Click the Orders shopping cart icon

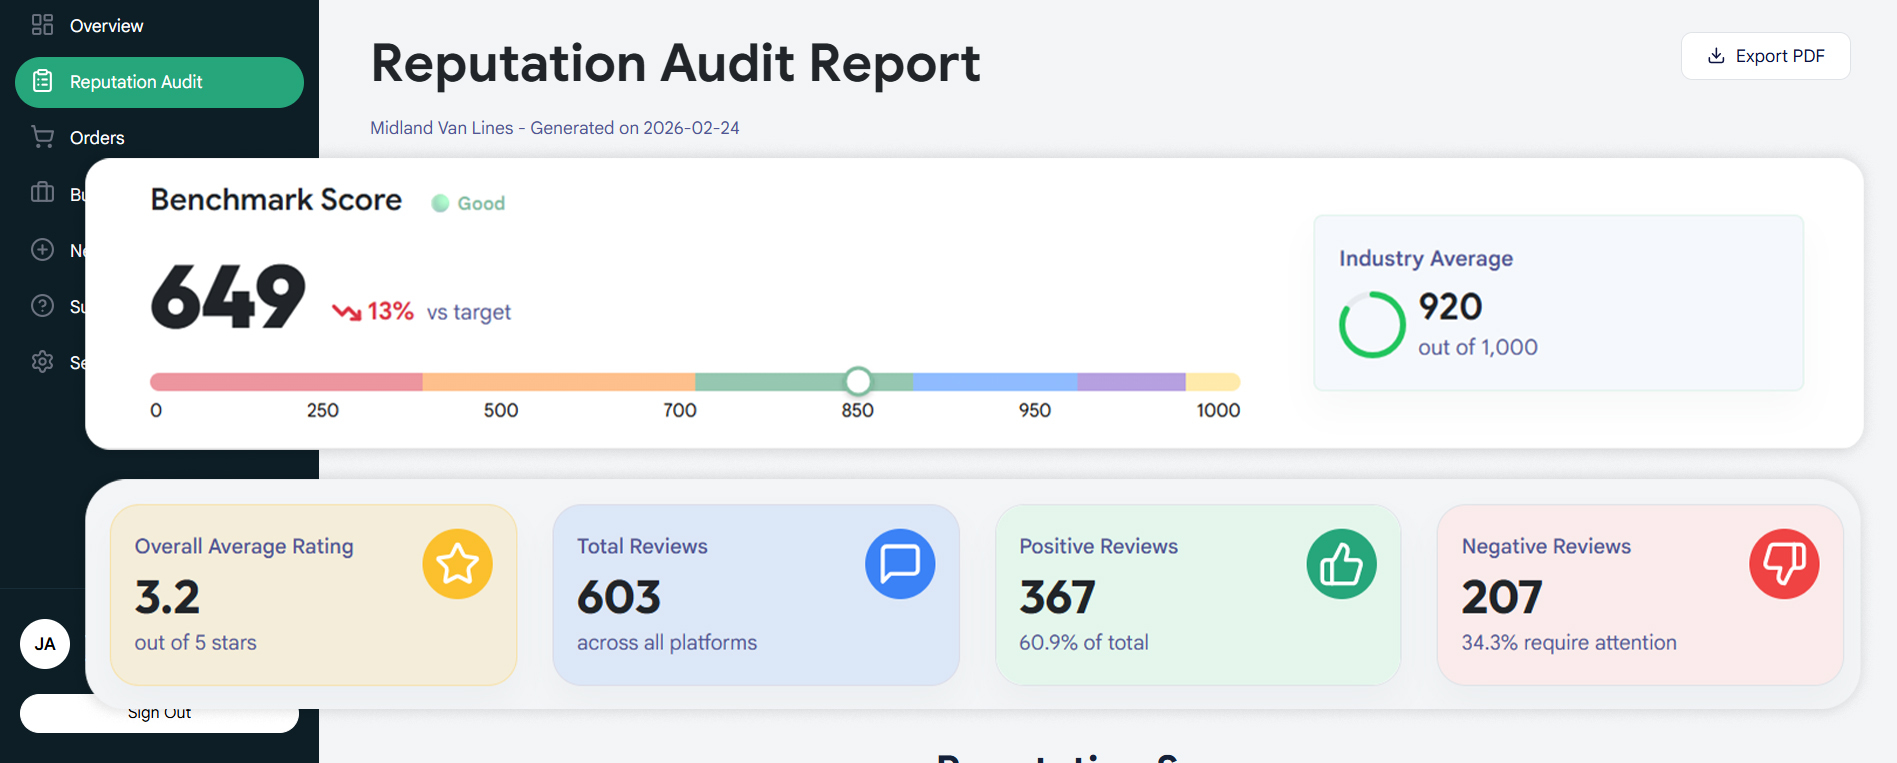pyautogui.click(x=42, y=137)
